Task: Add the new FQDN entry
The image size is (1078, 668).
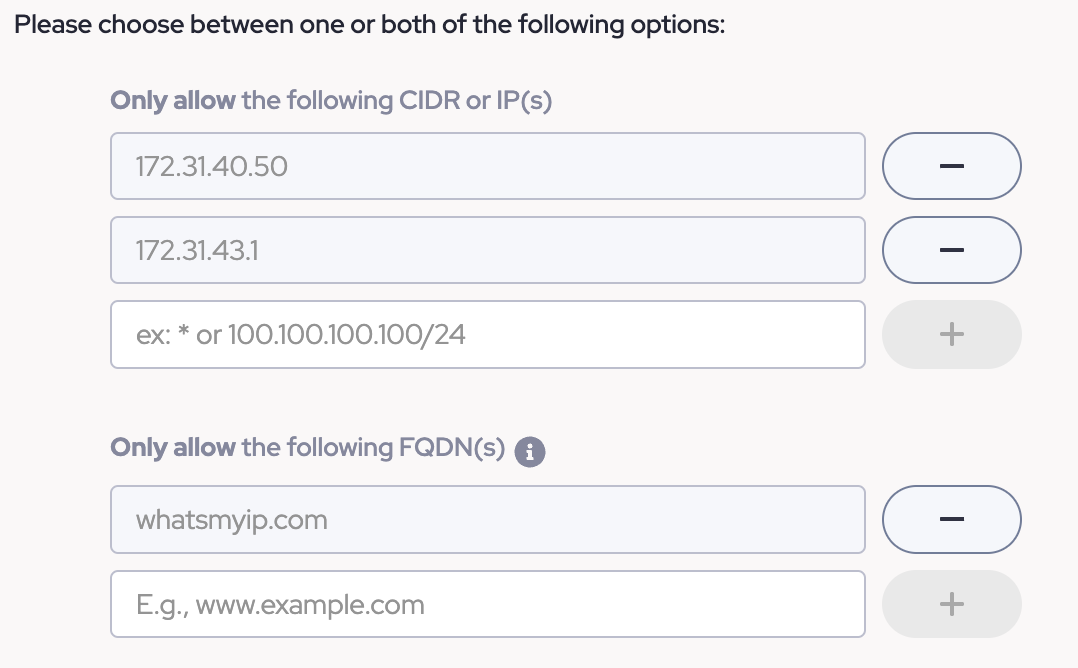Action: [x=951, y=603]
